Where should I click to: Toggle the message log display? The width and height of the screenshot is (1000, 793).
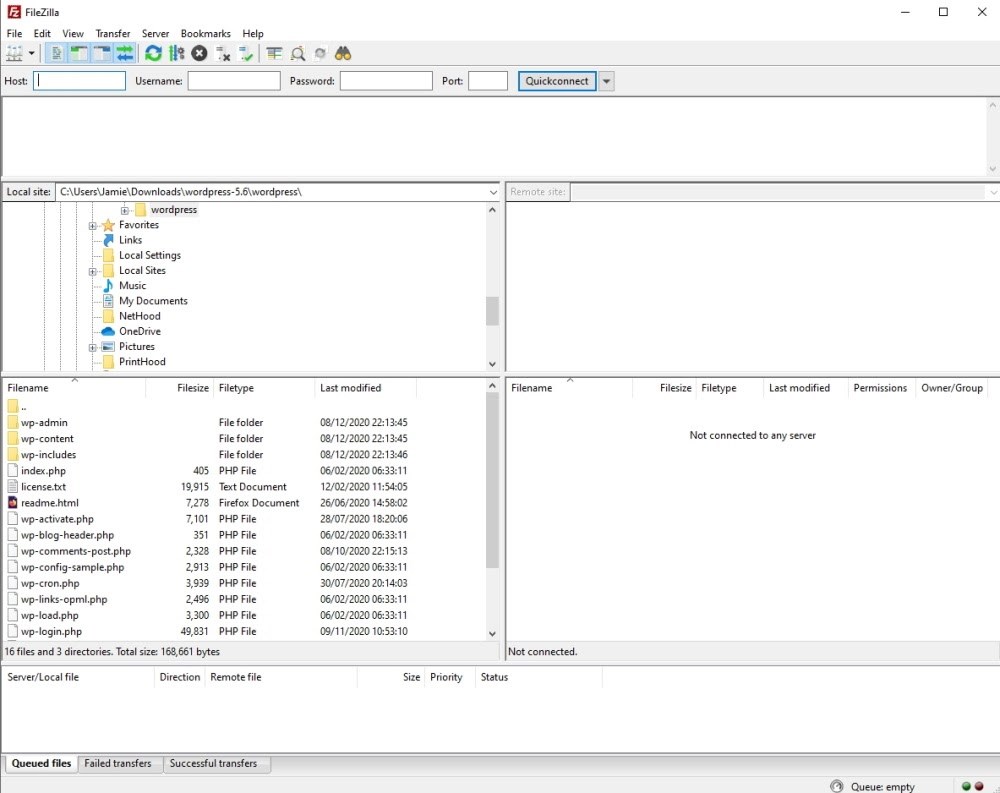56,54
